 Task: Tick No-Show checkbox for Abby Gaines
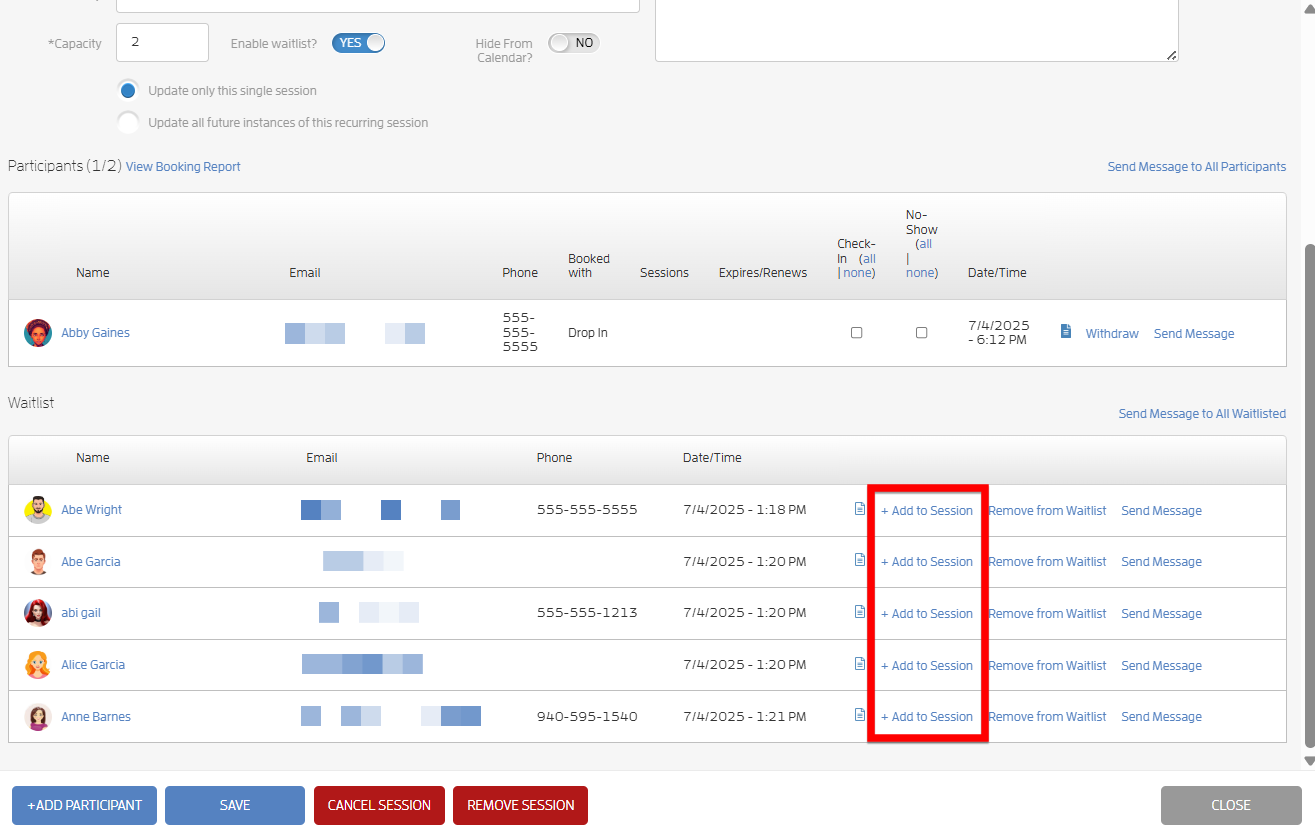coord(921,333)
